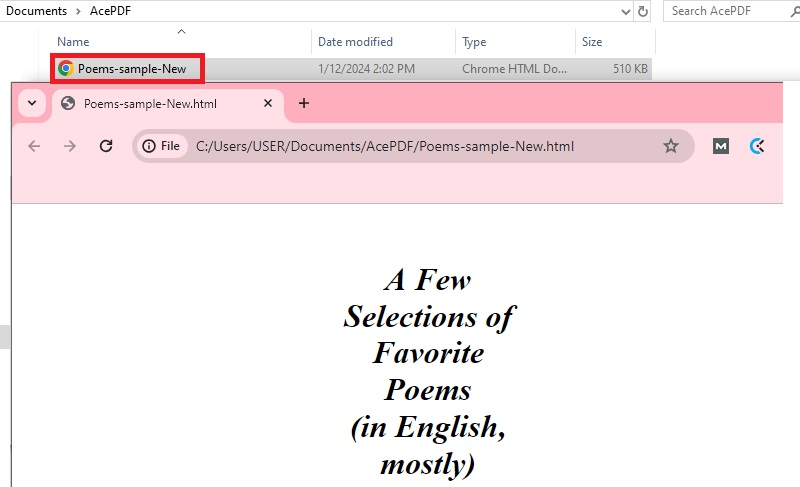The height and width of the screenshot is (487, 800).
Task: Sort by the Type column header
Action: click(x=474, y=42)
